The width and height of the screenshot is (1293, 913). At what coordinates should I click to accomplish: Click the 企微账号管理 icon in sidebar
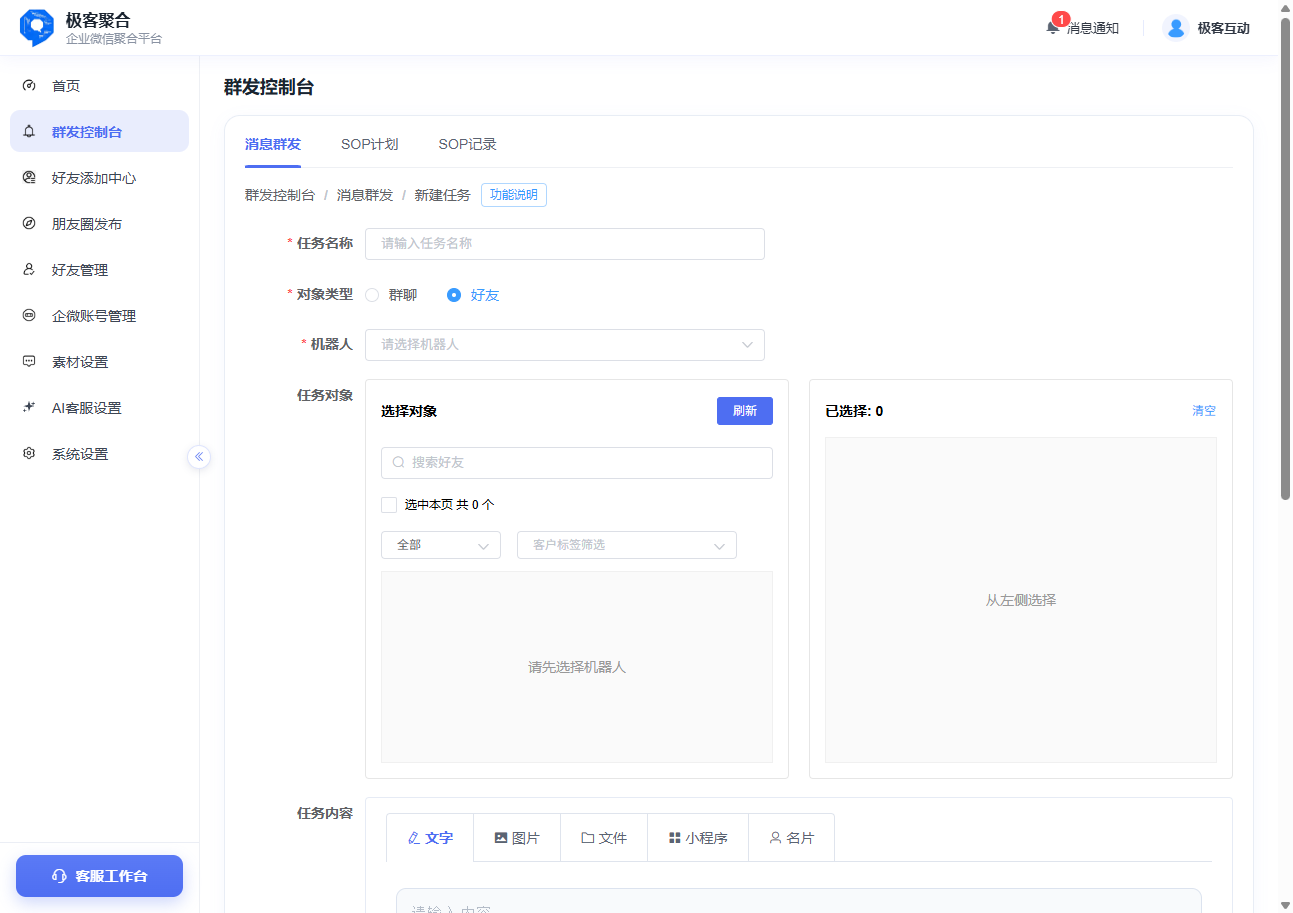pos(29,316)
